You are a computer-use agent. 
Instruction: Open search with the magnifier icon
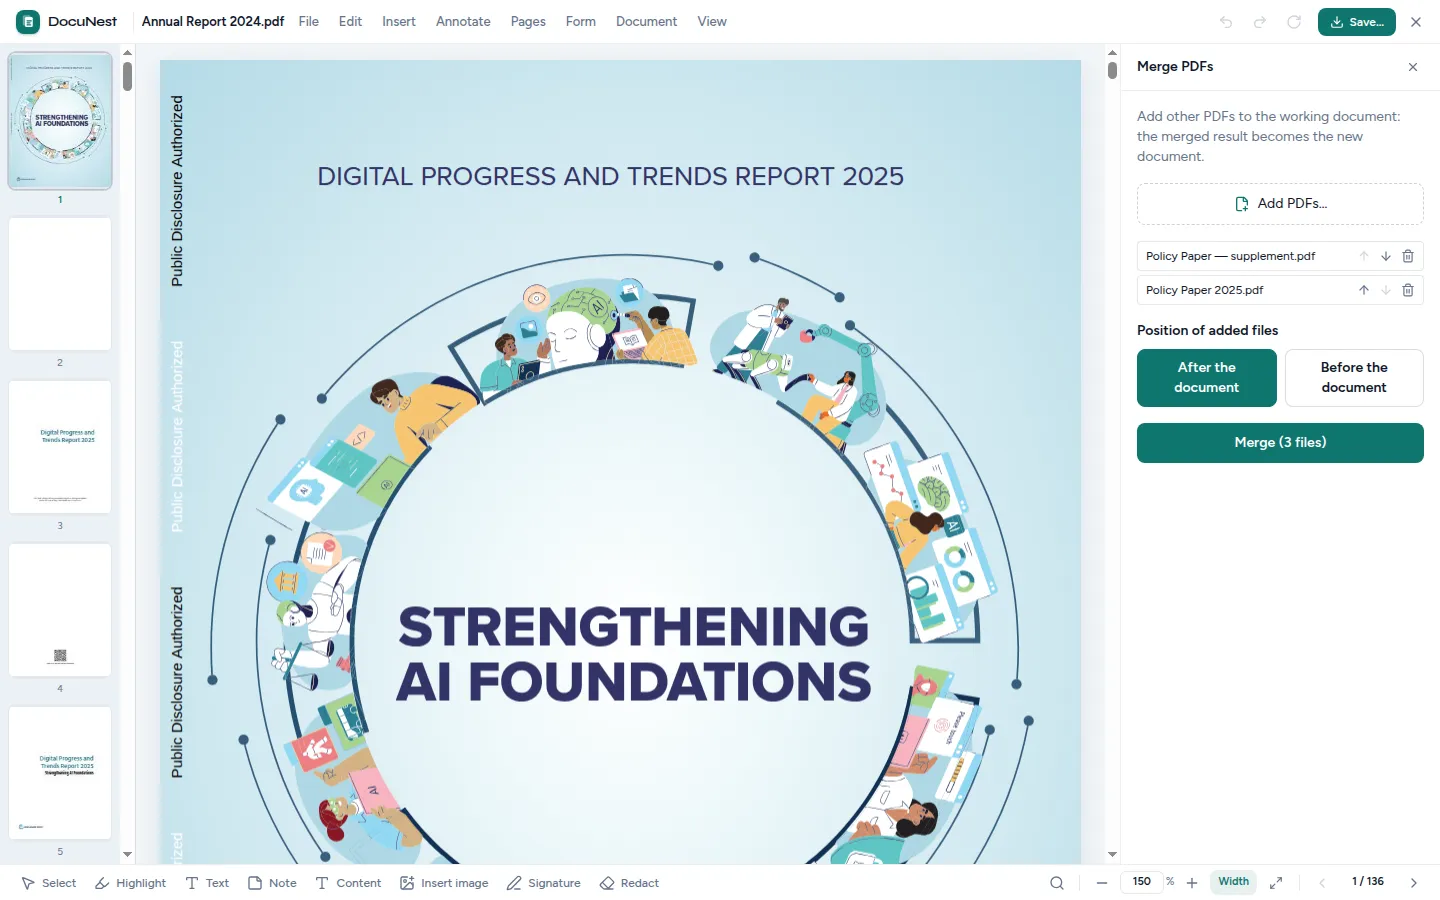pos(1057,883)
